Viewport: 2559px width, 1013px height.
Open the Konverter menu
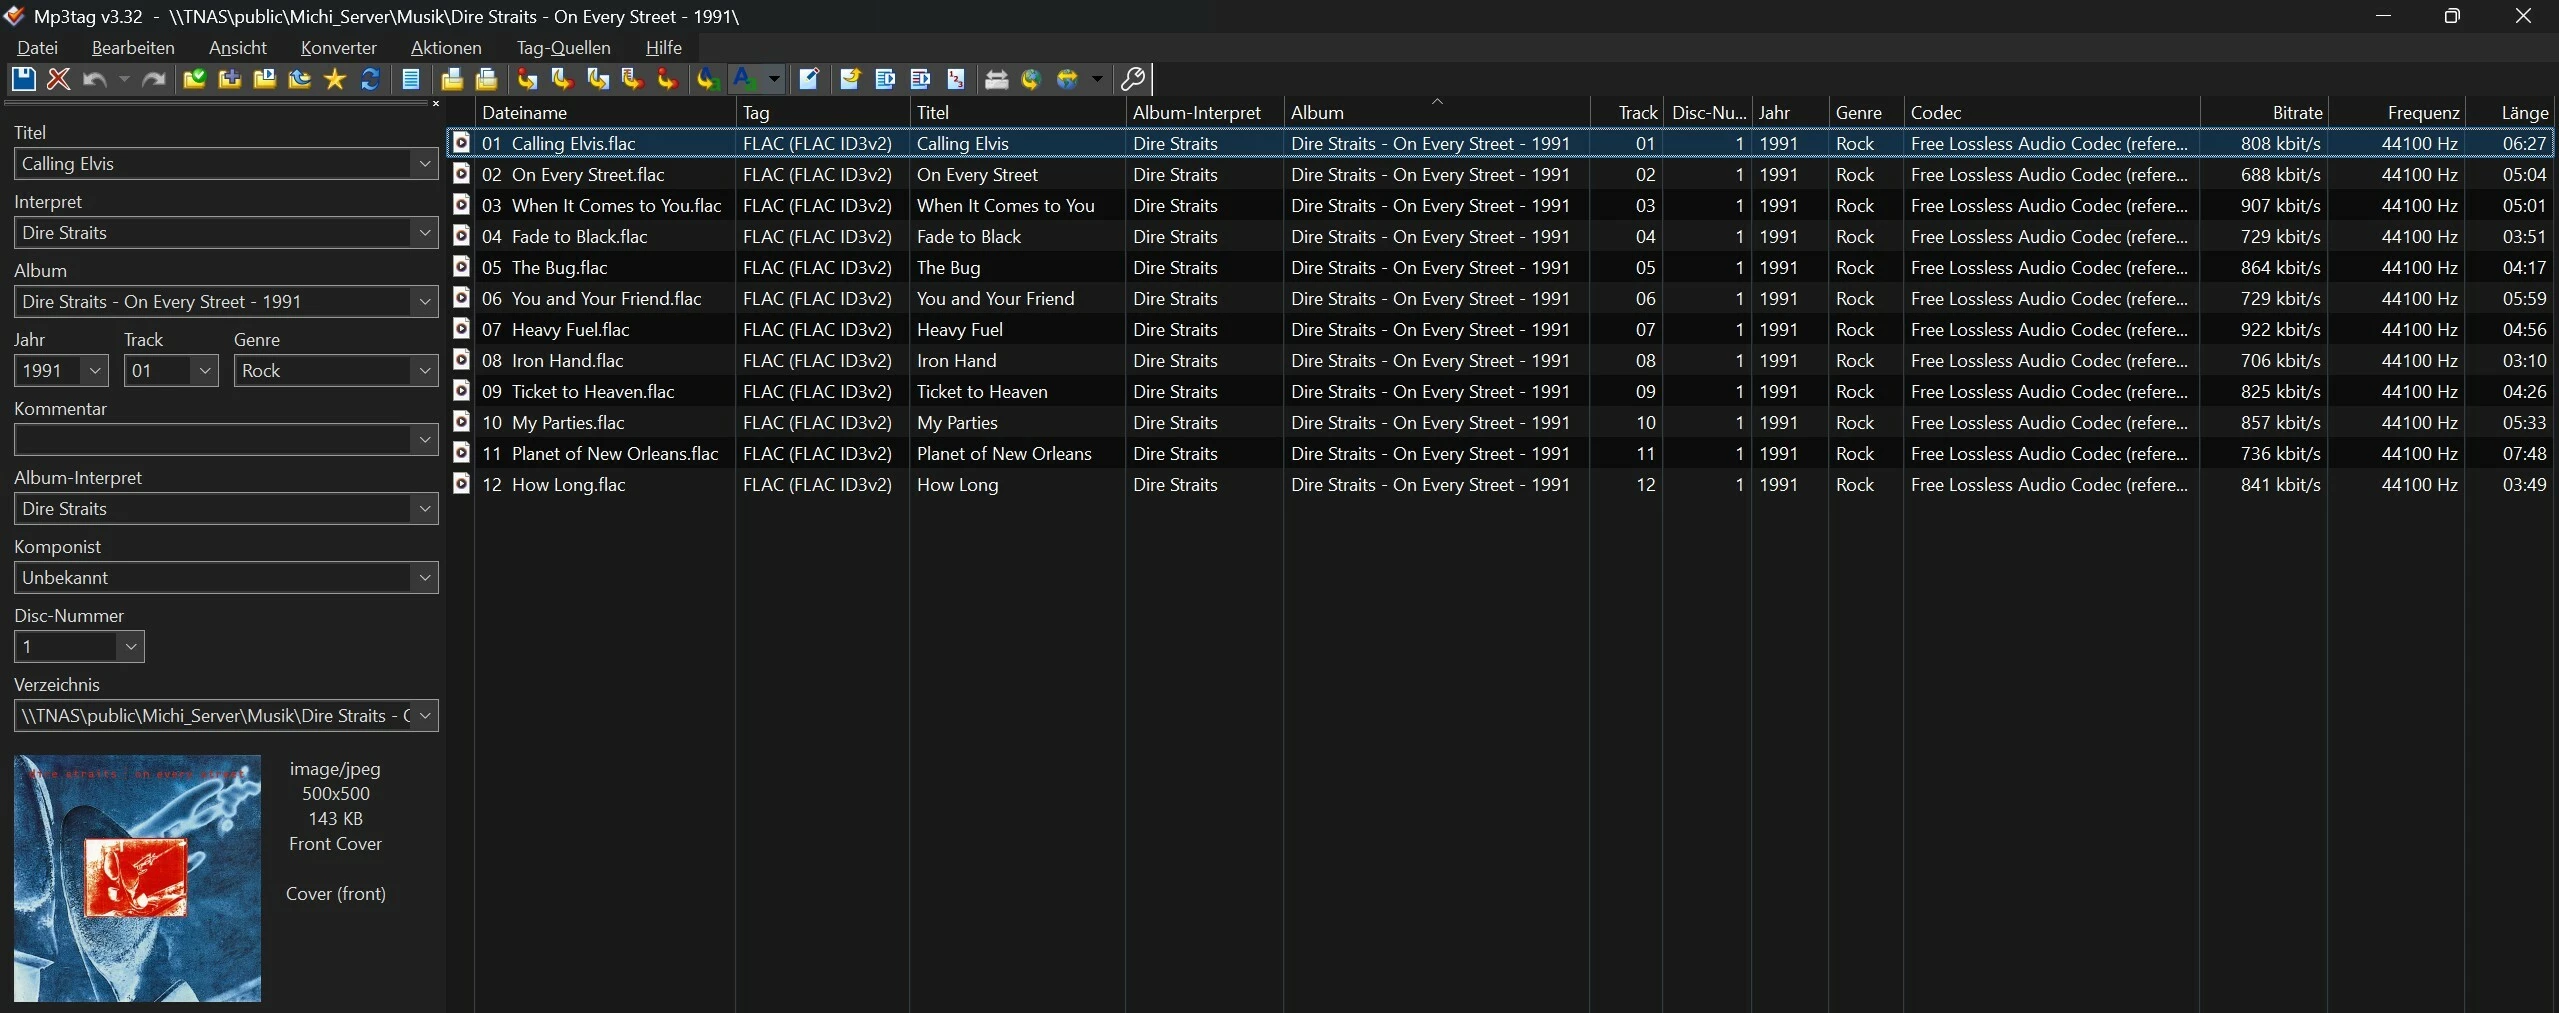pos(338,48)
